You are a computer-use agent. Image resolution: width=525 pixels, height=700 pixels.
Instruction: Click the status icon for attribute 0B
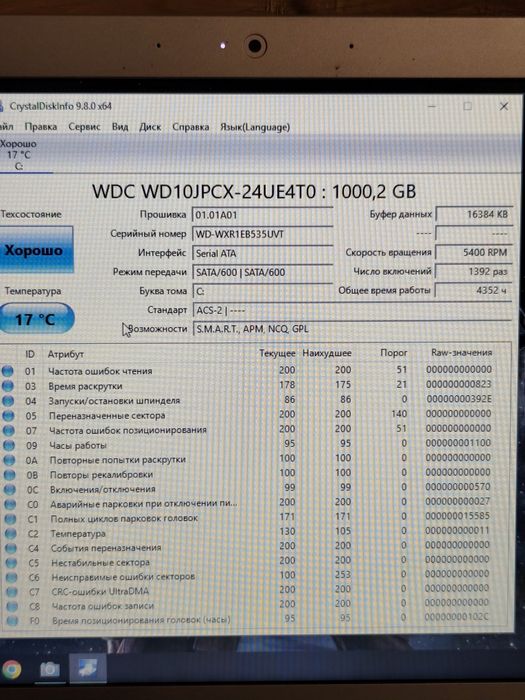[x=9, y=475]
